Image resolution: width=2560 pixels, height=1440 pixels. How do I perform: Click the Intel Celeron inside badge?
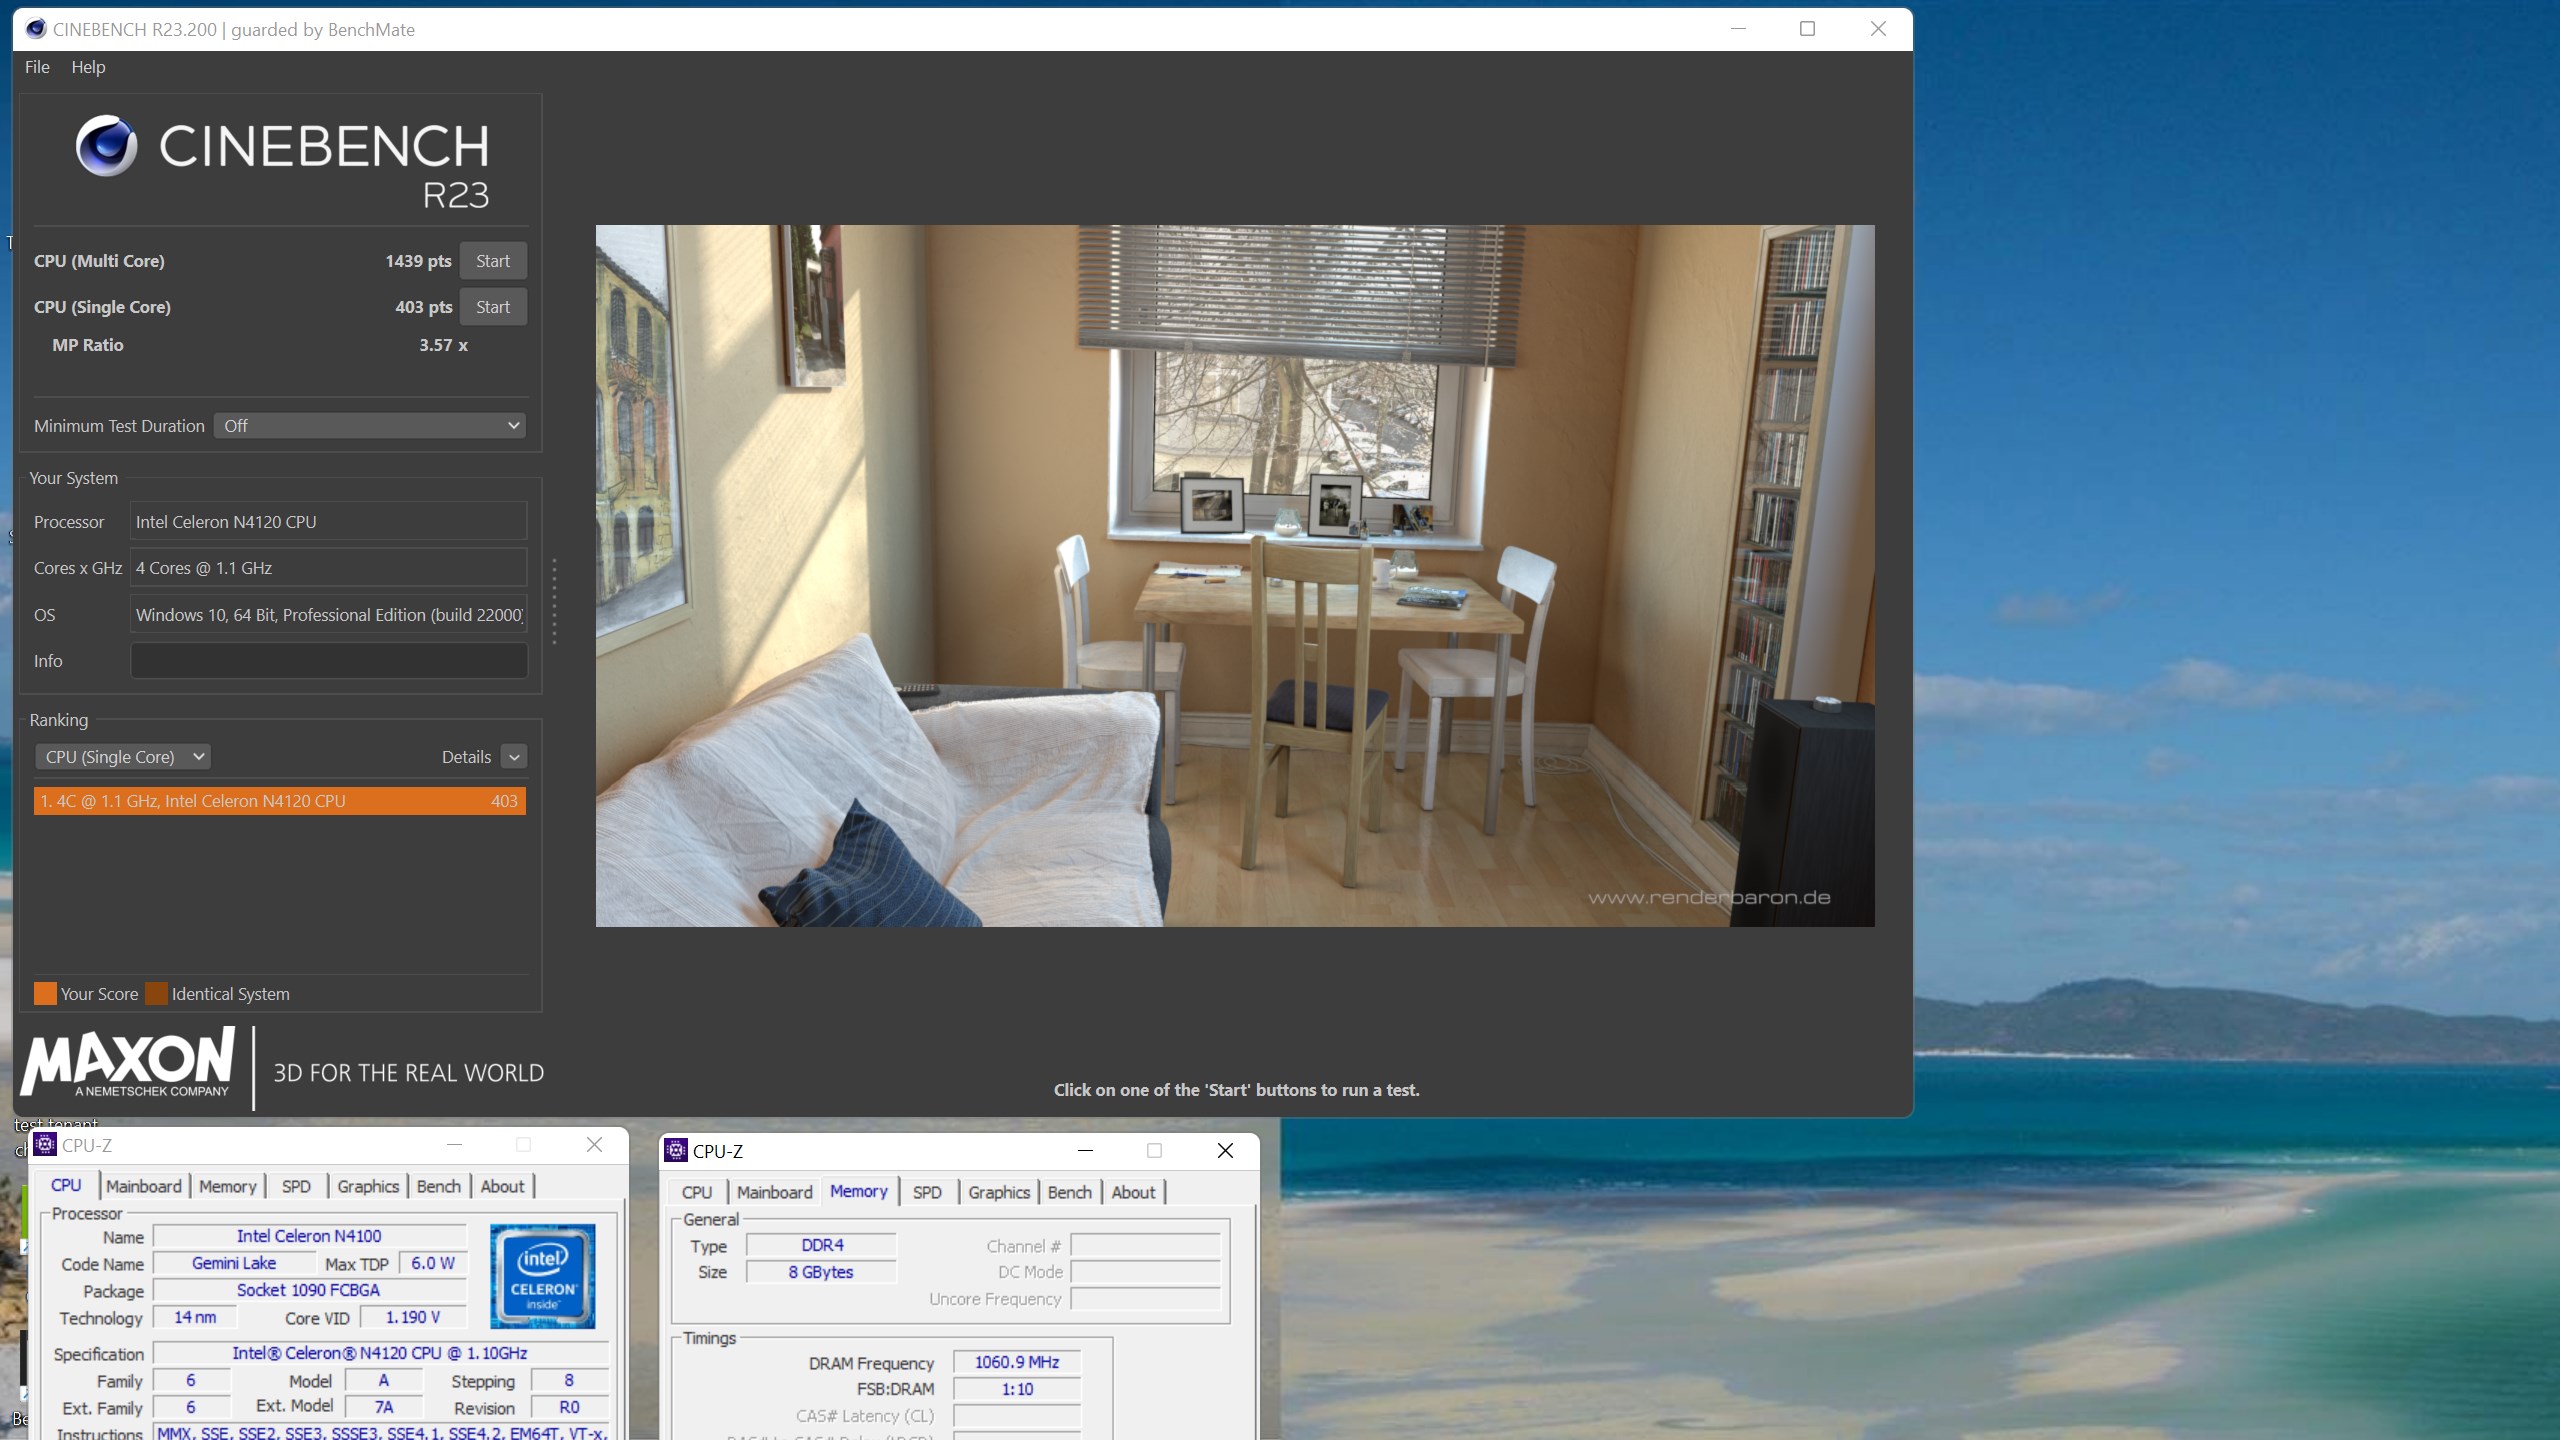point(543,1276)
